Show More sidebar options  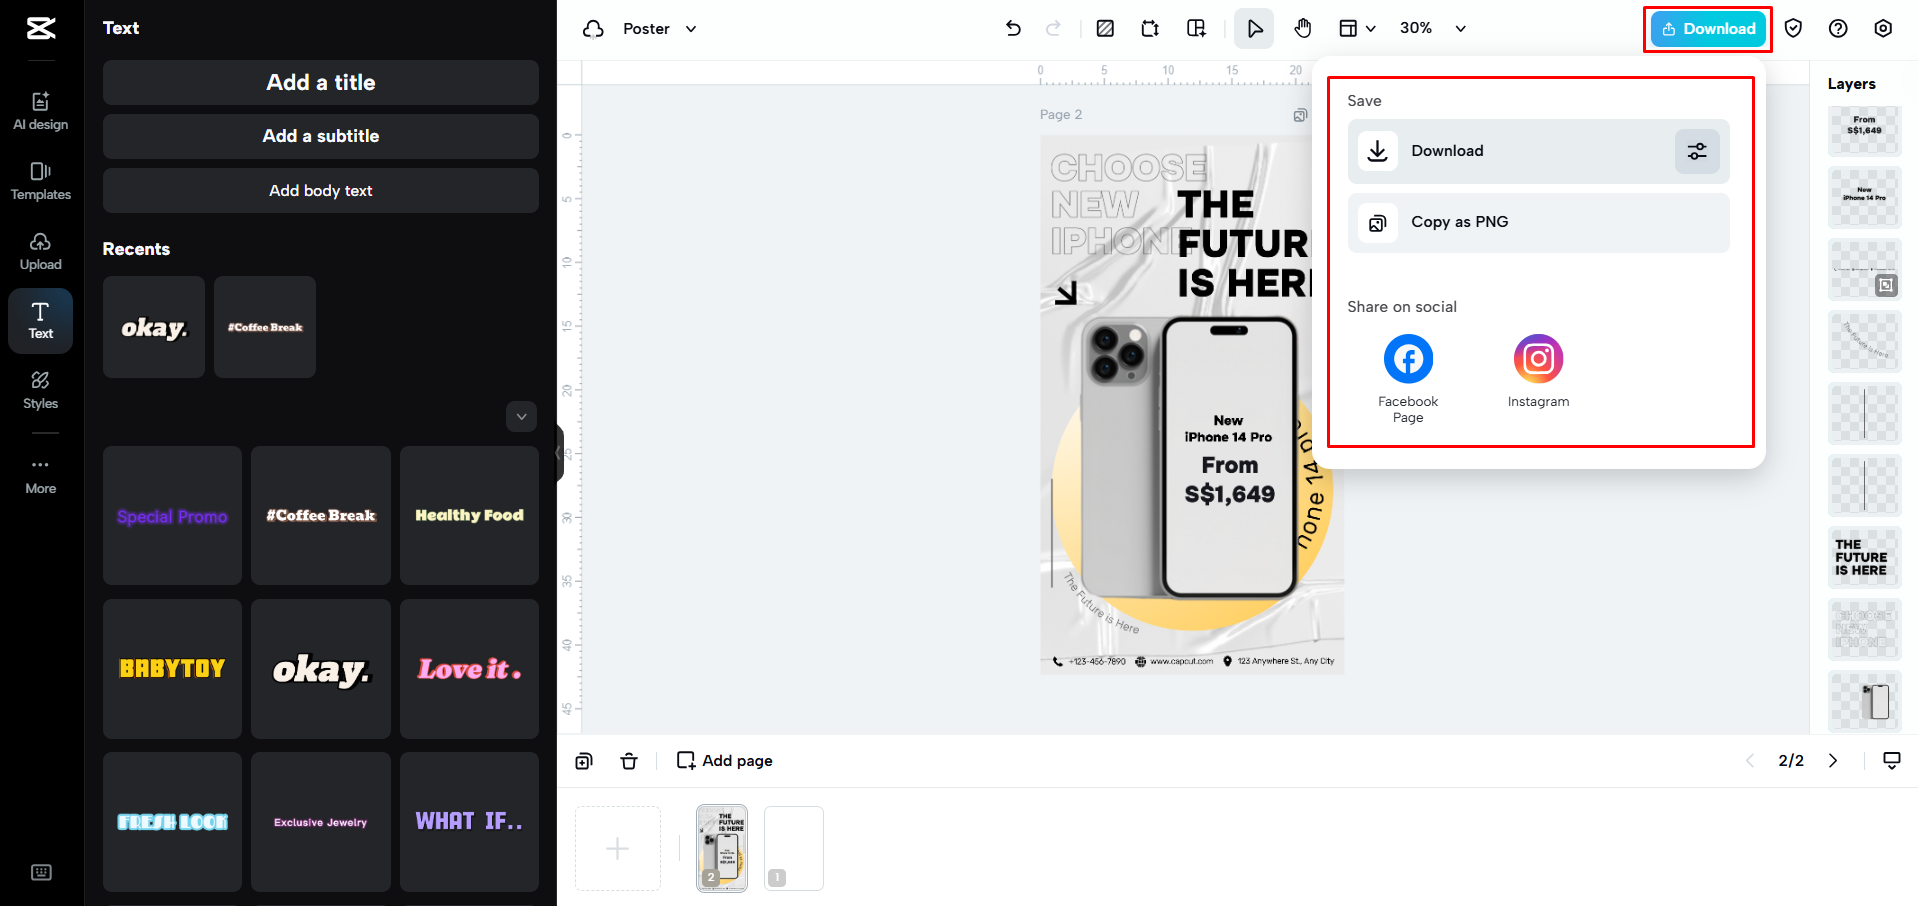[x=41, y=475]
